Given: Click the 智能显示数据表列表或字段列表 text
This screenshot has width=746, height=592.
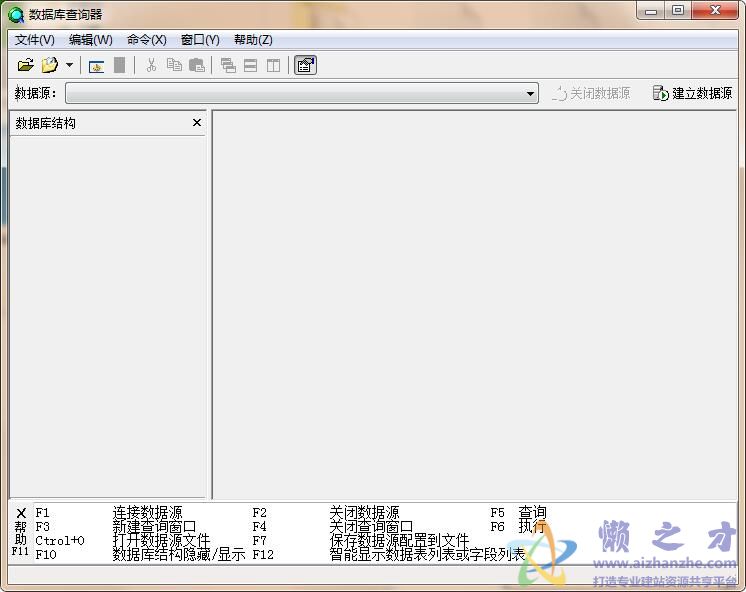Looking at the screenshot, I should 427,554.
